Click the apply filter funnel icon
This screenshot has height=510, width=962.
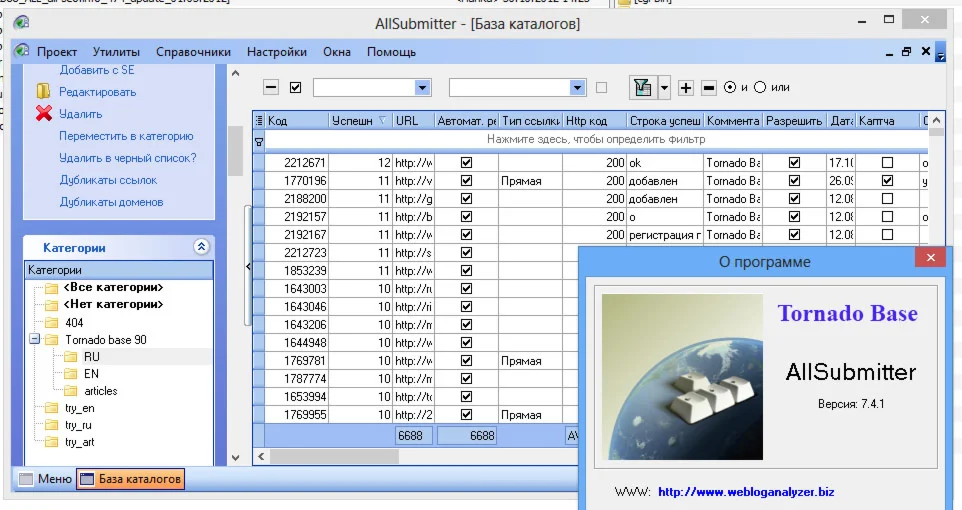[642, 88]
